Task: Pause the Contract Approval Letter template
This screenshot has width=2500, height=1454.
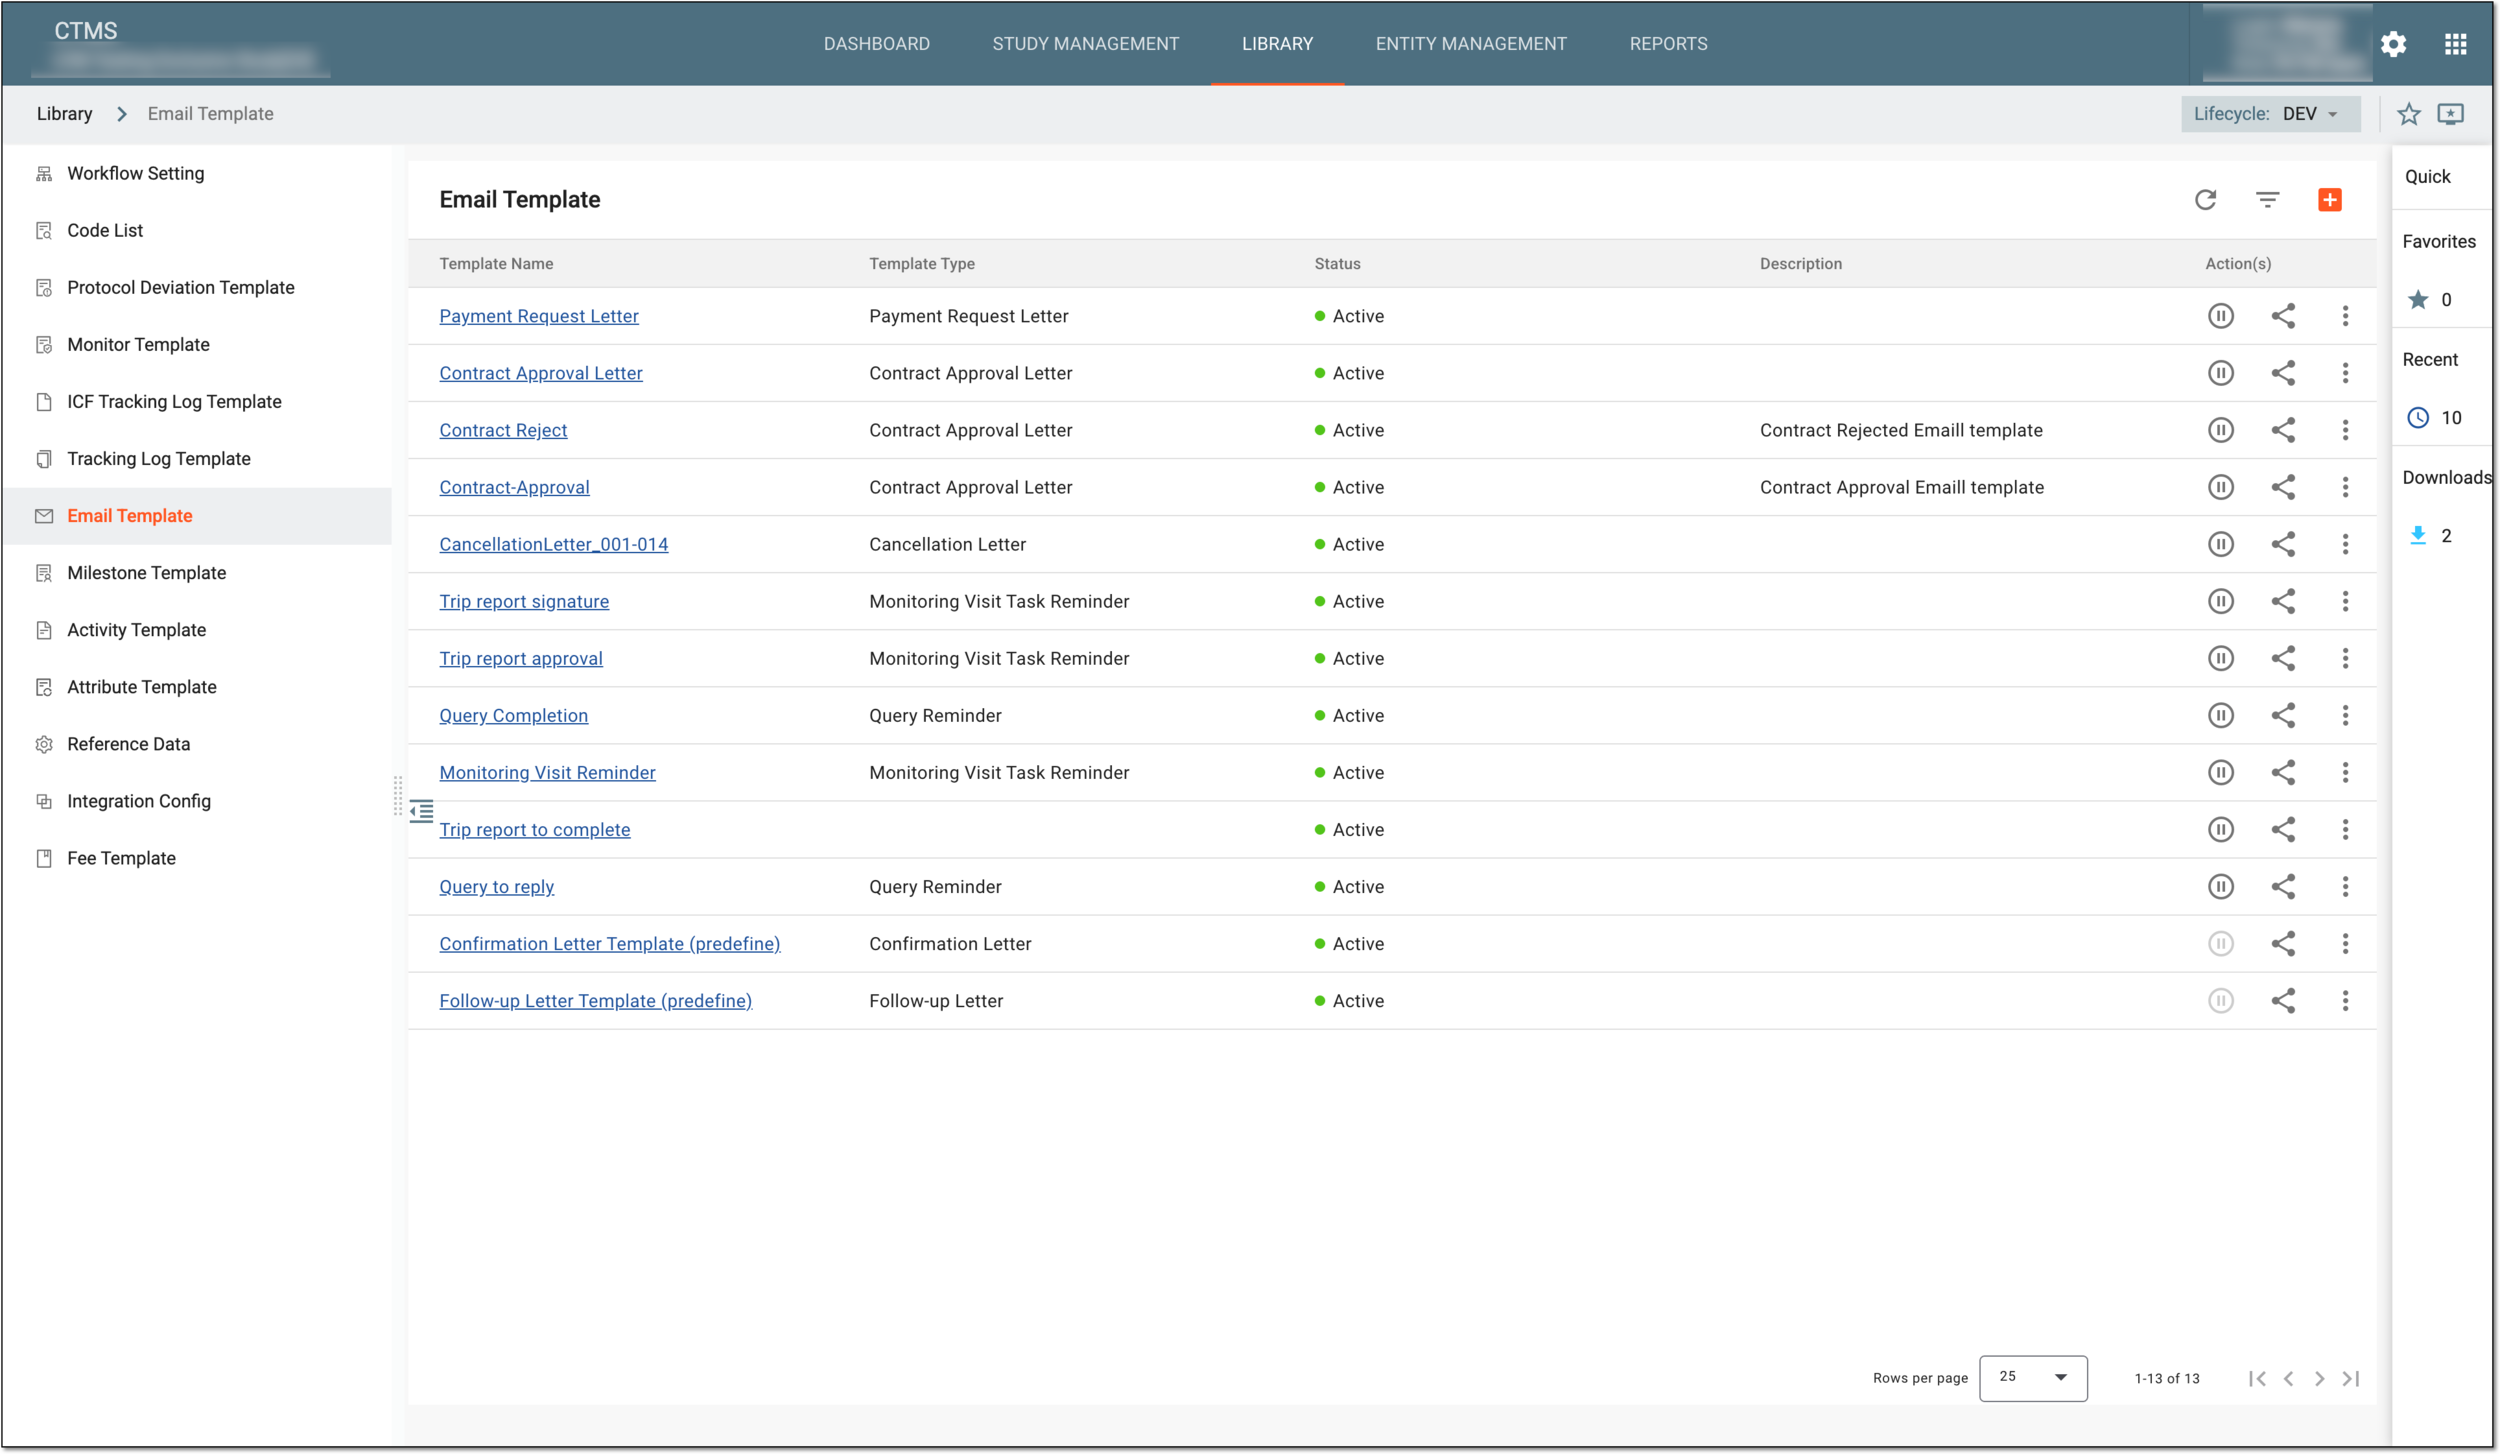Action: tap(2220, 373)
